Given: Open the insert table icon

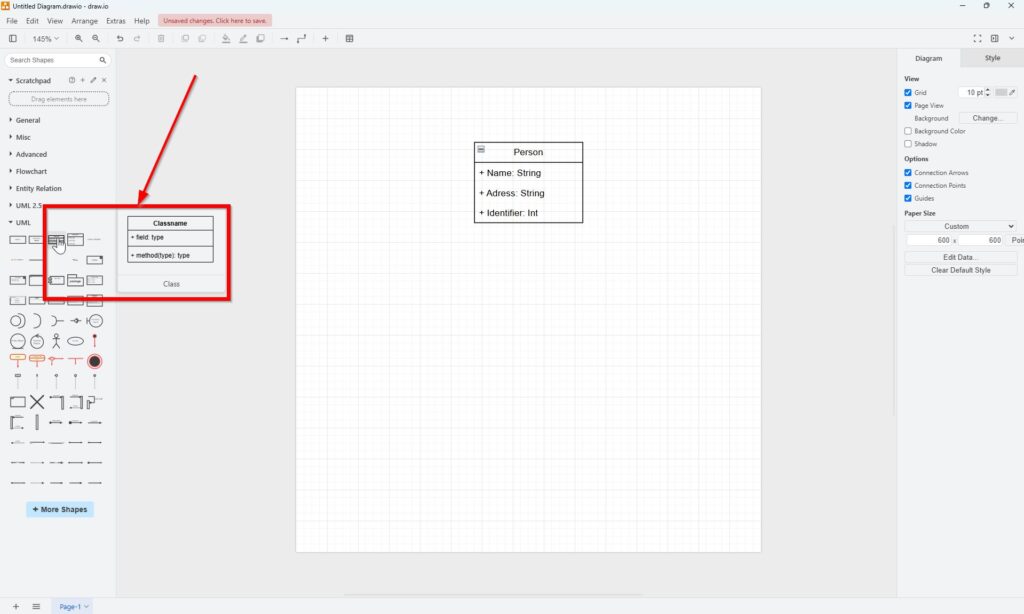Looking at the screenshot, I should [349, 39].
